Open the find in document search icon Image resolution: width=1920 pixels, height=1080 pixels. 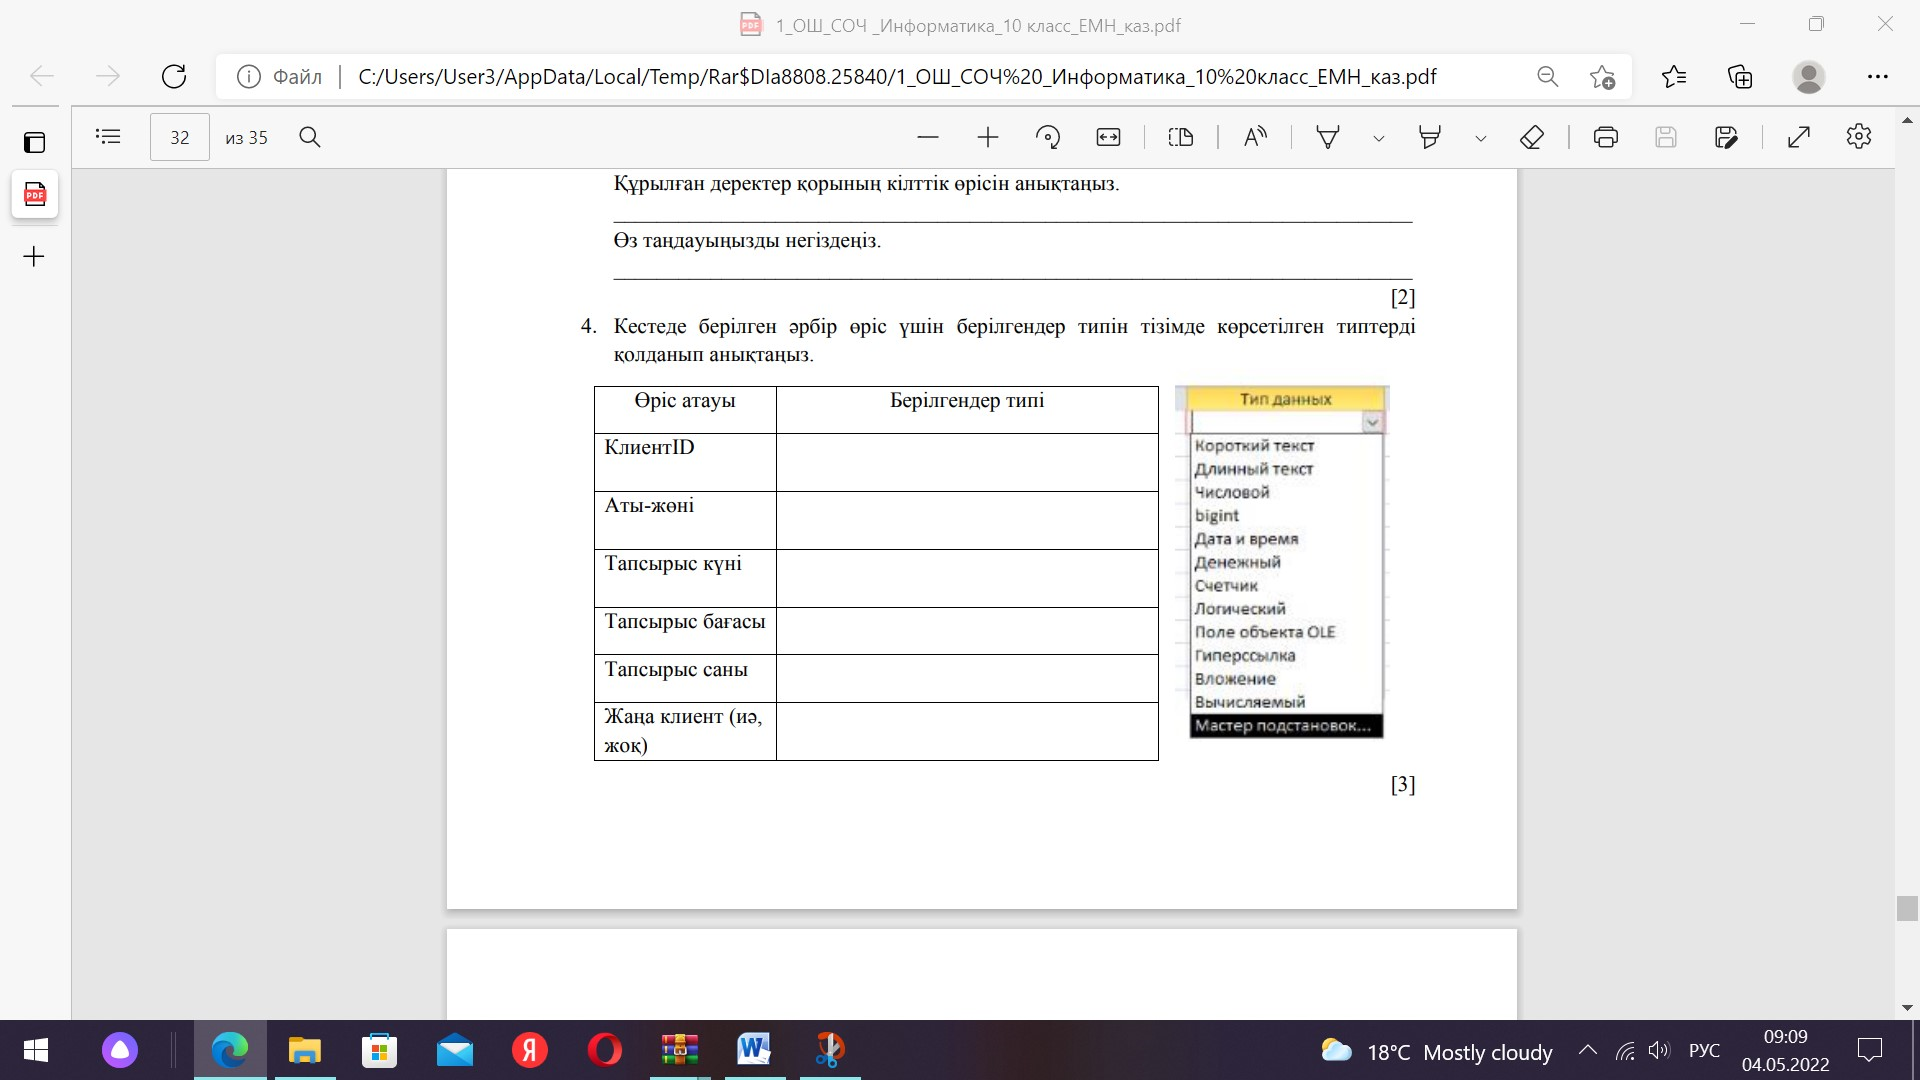[310, 137]
